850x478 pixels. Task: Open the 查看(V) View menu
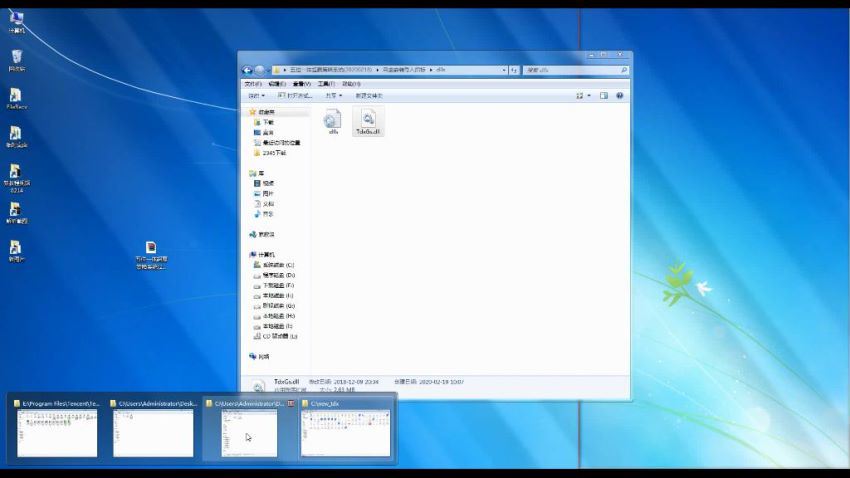(x=301, y=84)
